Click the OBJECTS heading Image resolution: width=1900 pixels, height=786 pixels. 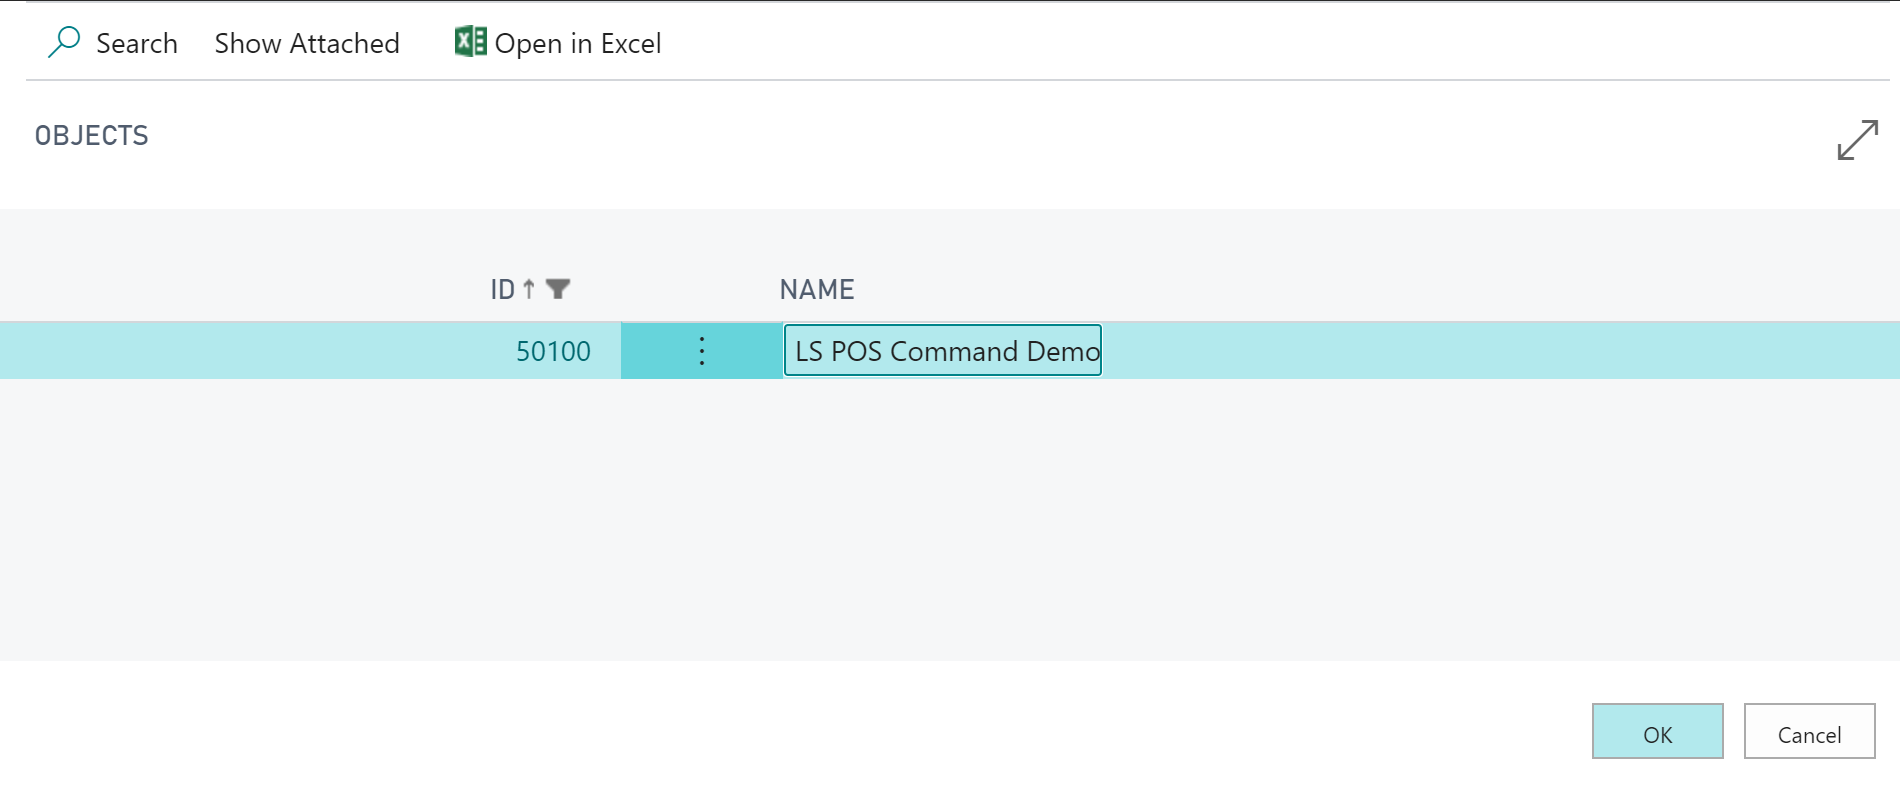pyautogui.click(x=92, y=135)
